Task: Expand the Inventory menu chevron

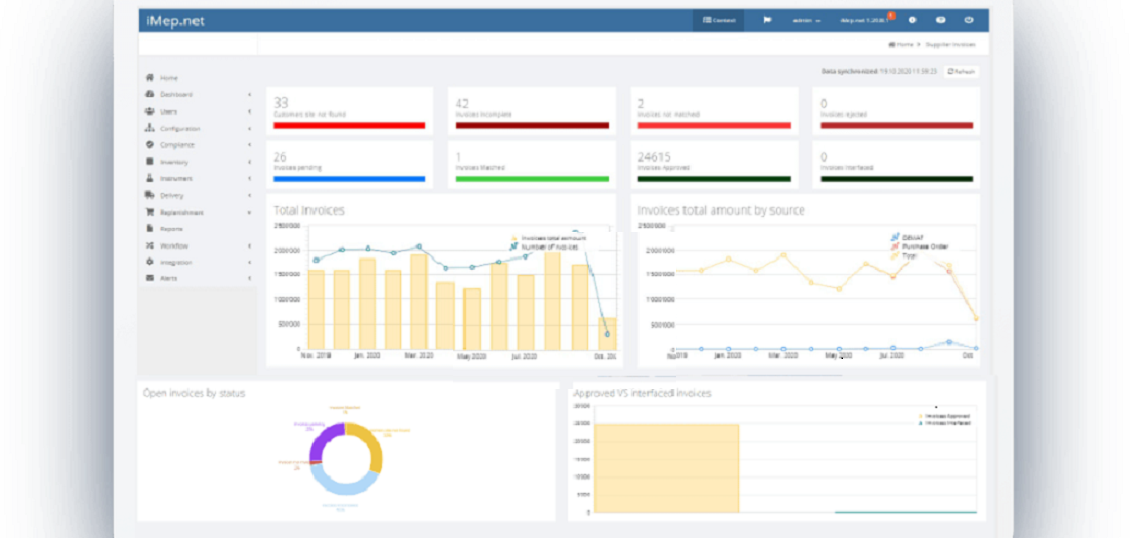Action: coord(249,162)
